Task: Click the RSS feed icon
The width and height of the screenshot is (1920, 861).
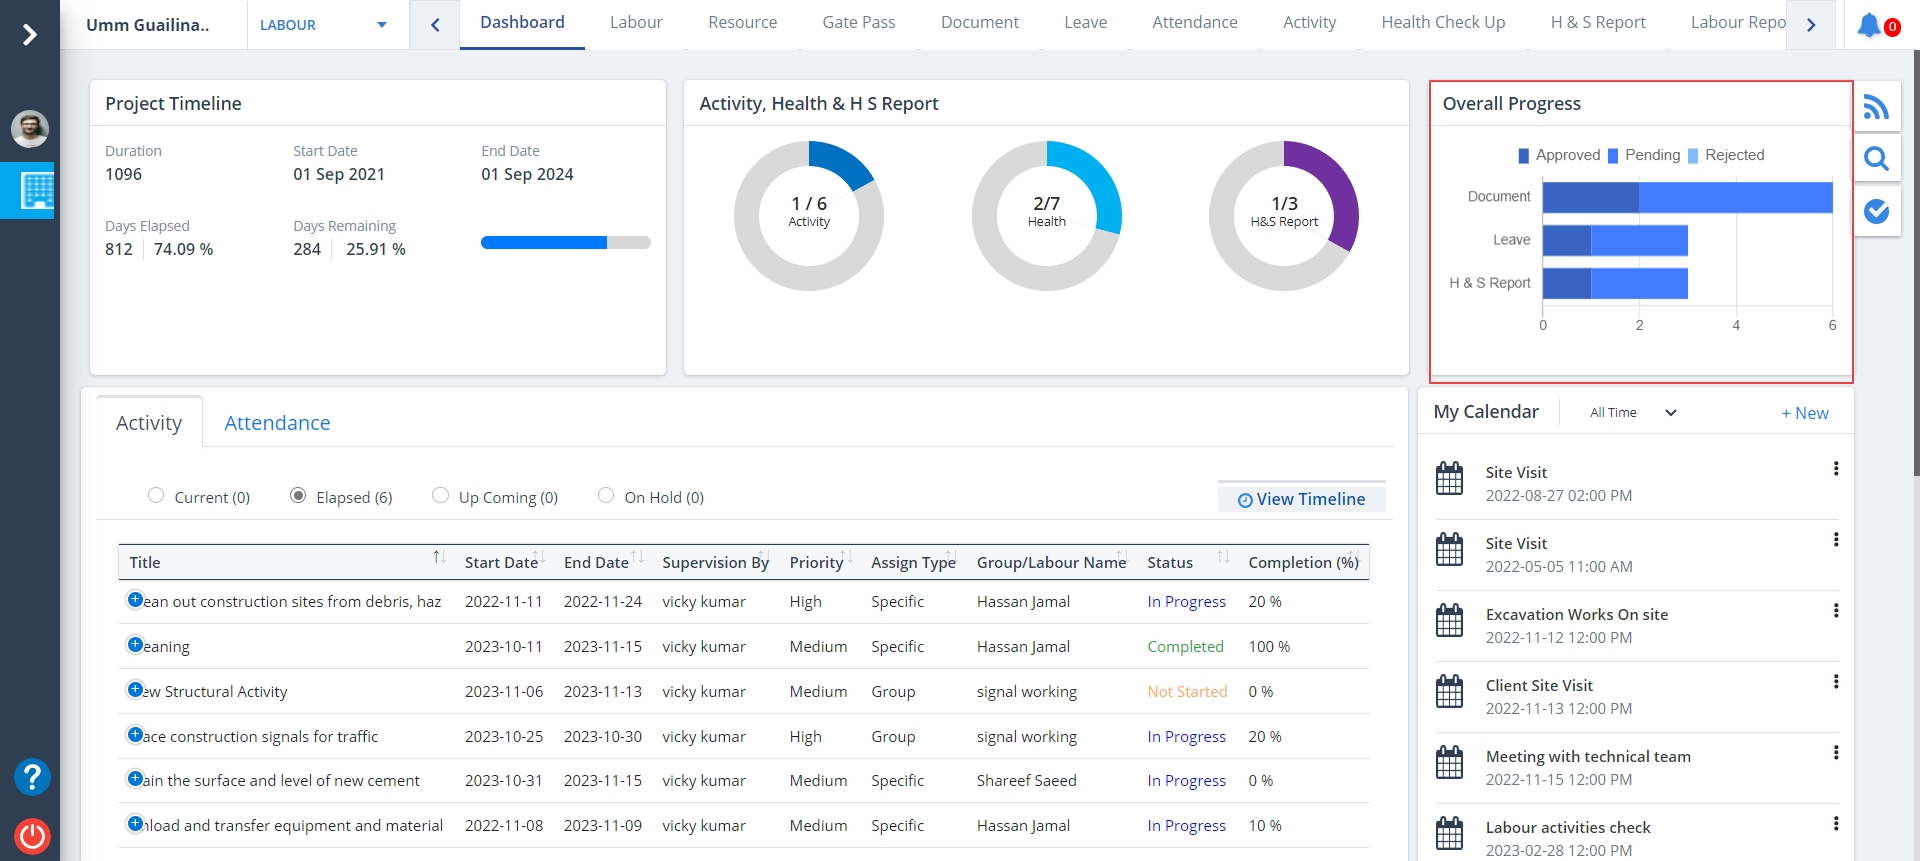Action: pyautogui.click(x=1877, y=107)
